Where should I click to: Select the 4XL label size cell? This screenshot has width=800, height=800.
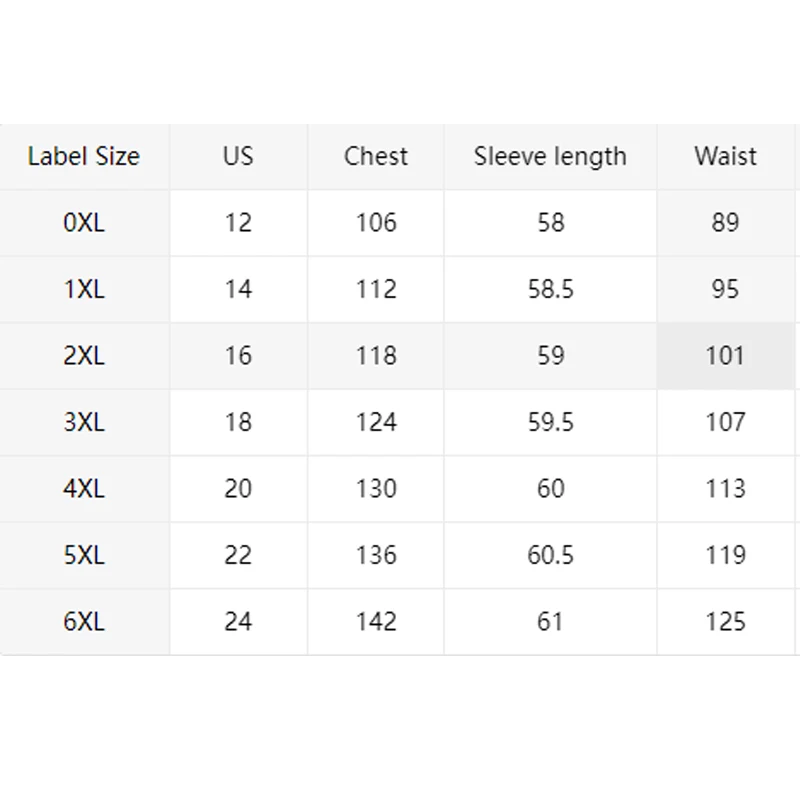pyautogui.click(x=84, y=488)
